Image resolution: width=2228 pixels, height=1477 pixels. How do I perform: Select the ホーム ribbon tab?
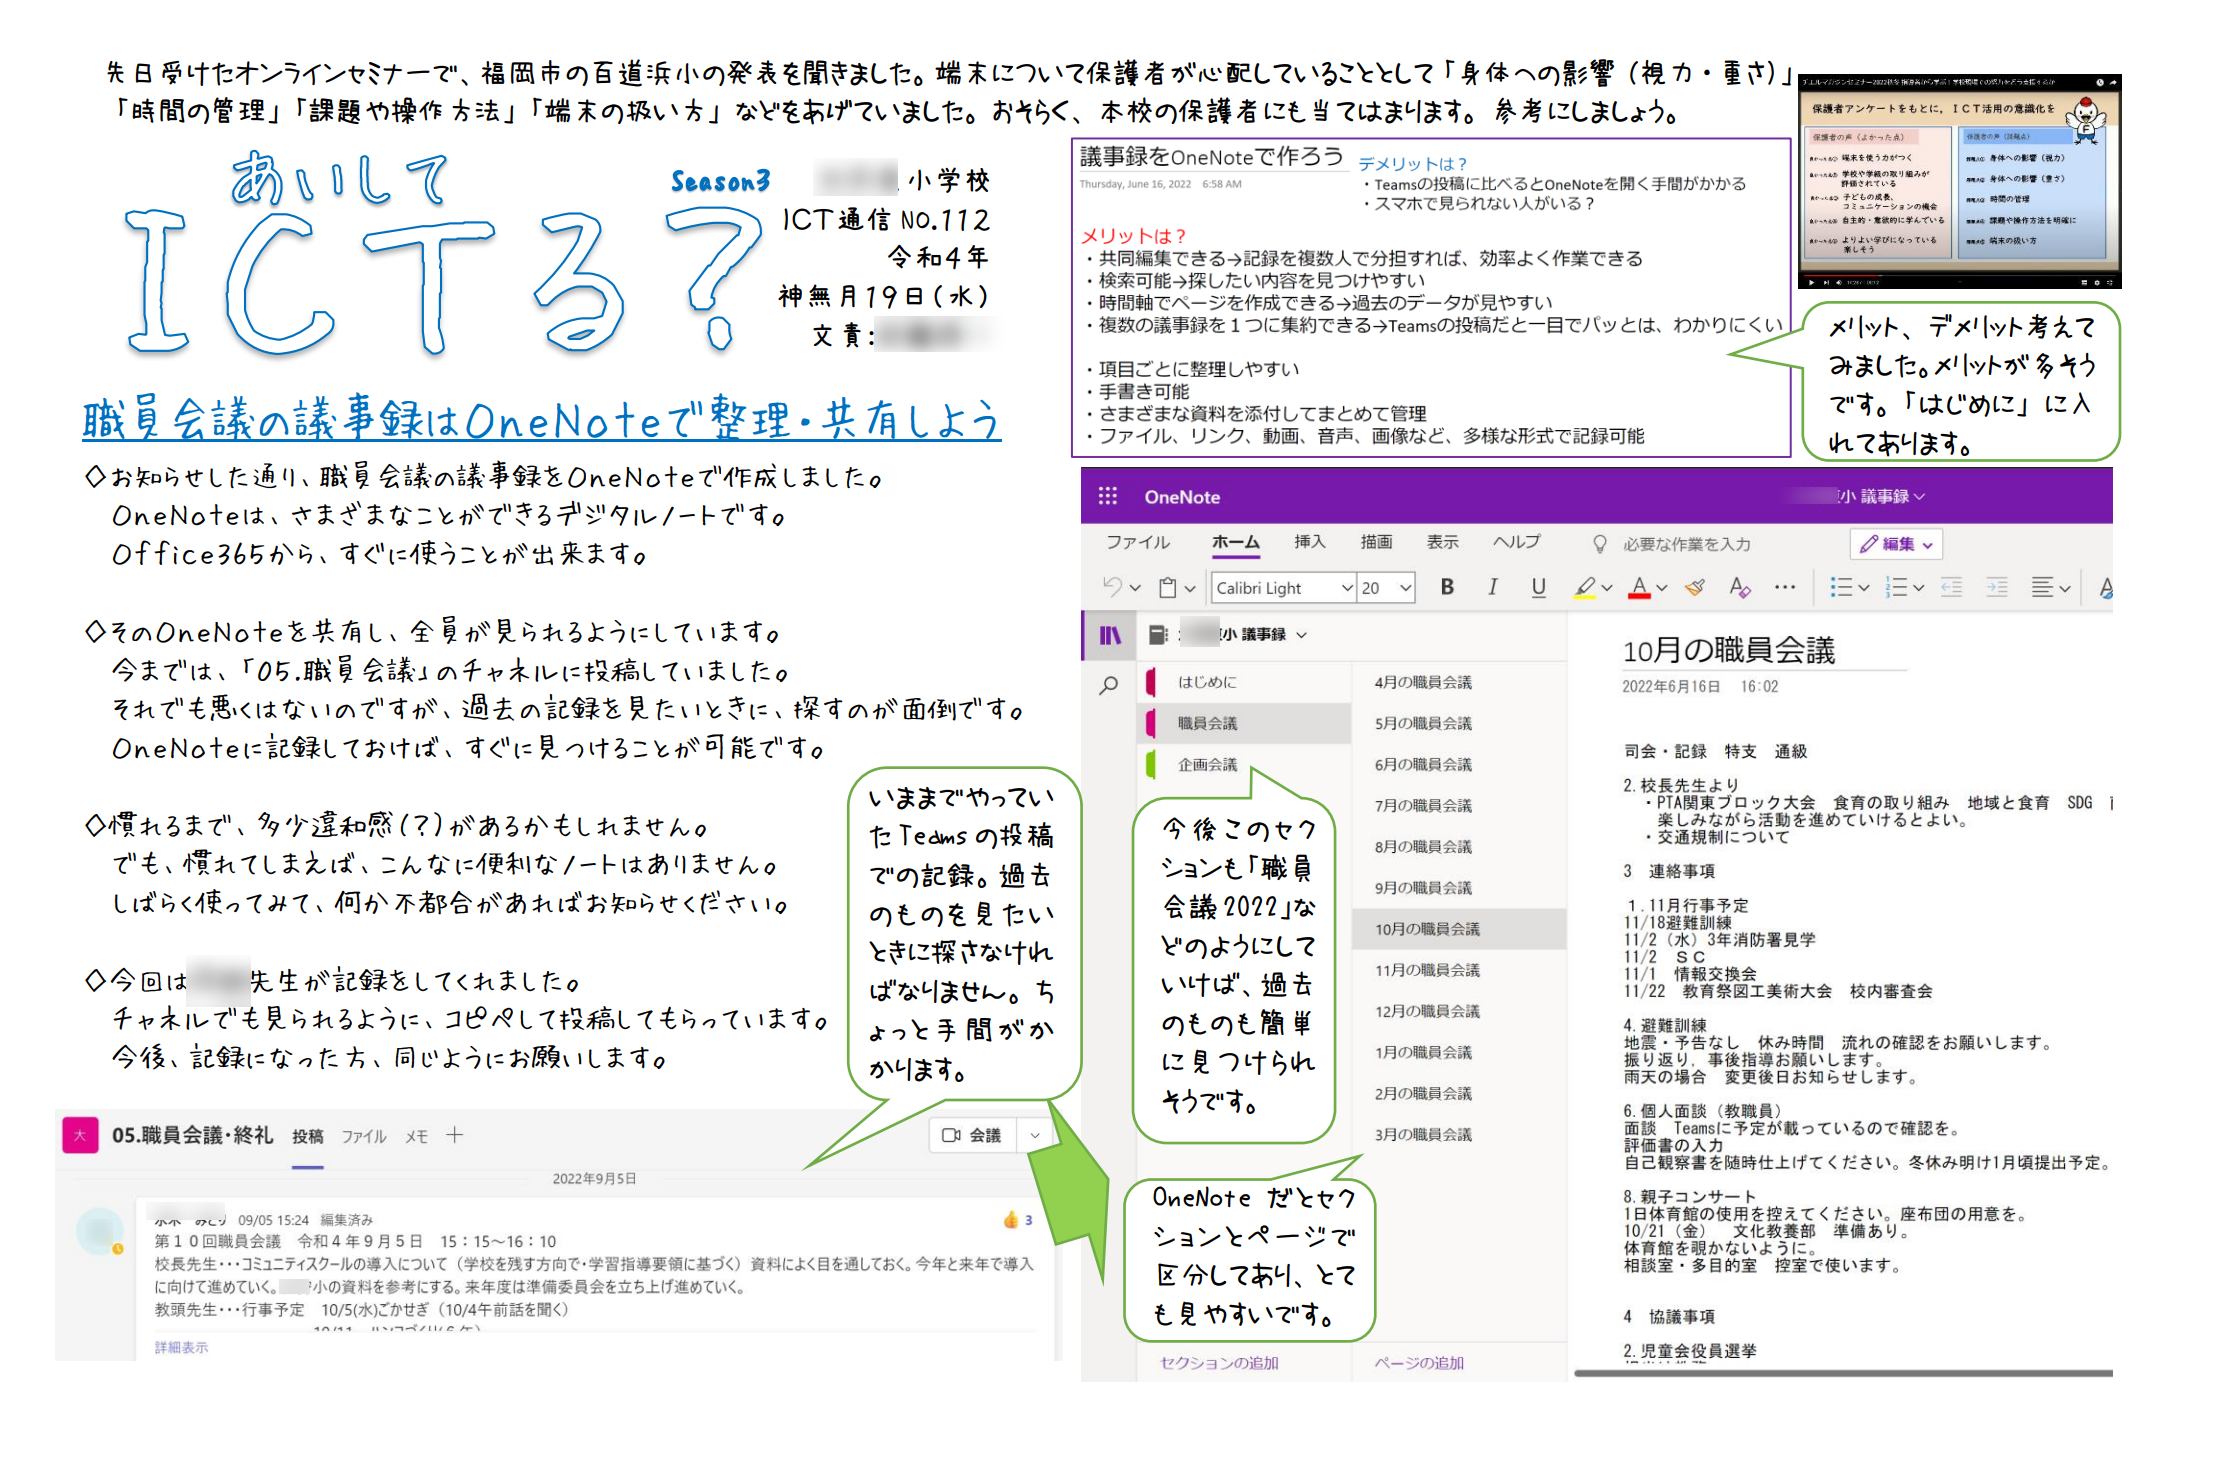click(1236, 542)
